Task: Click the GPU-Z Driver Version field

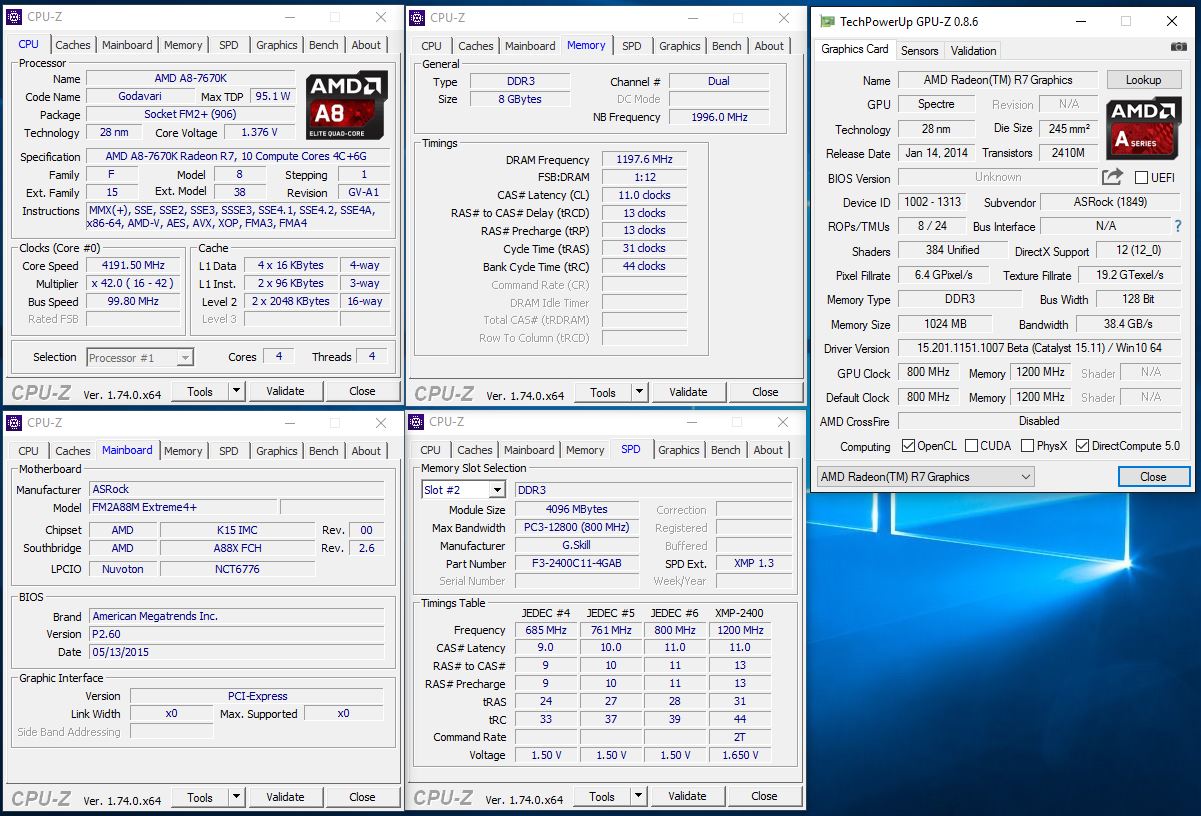Action: pyautogui.click(x=1039, y=349)
